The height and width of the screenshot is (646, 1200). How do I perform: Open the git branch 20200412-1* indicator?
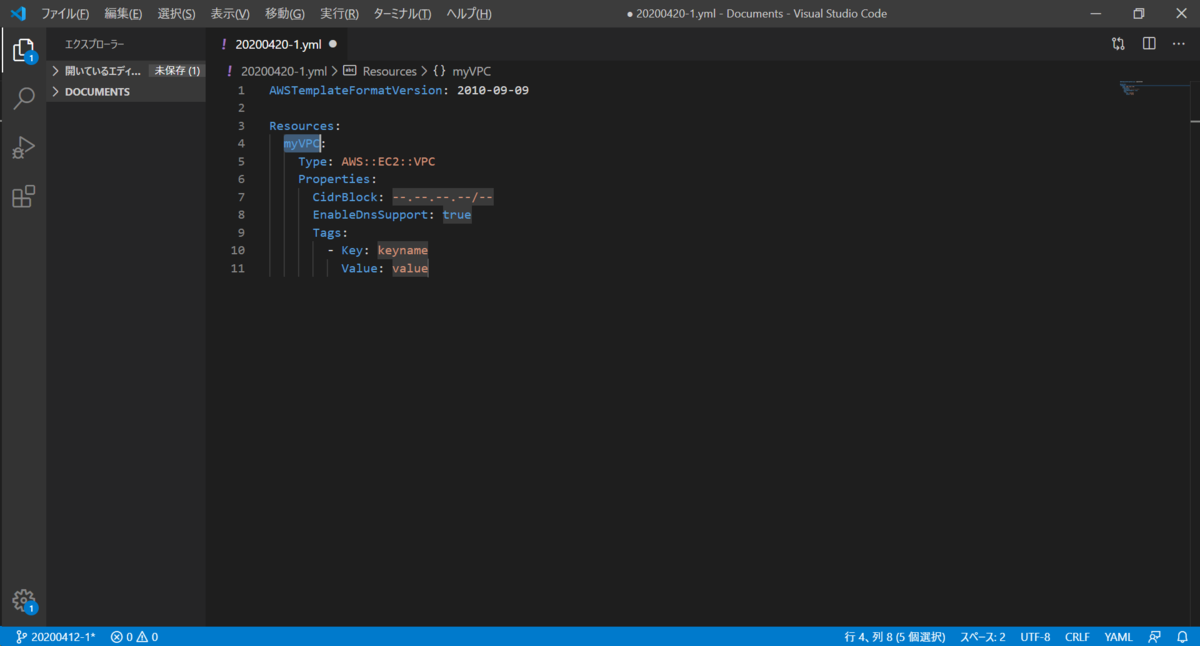[x=55, y=637]
